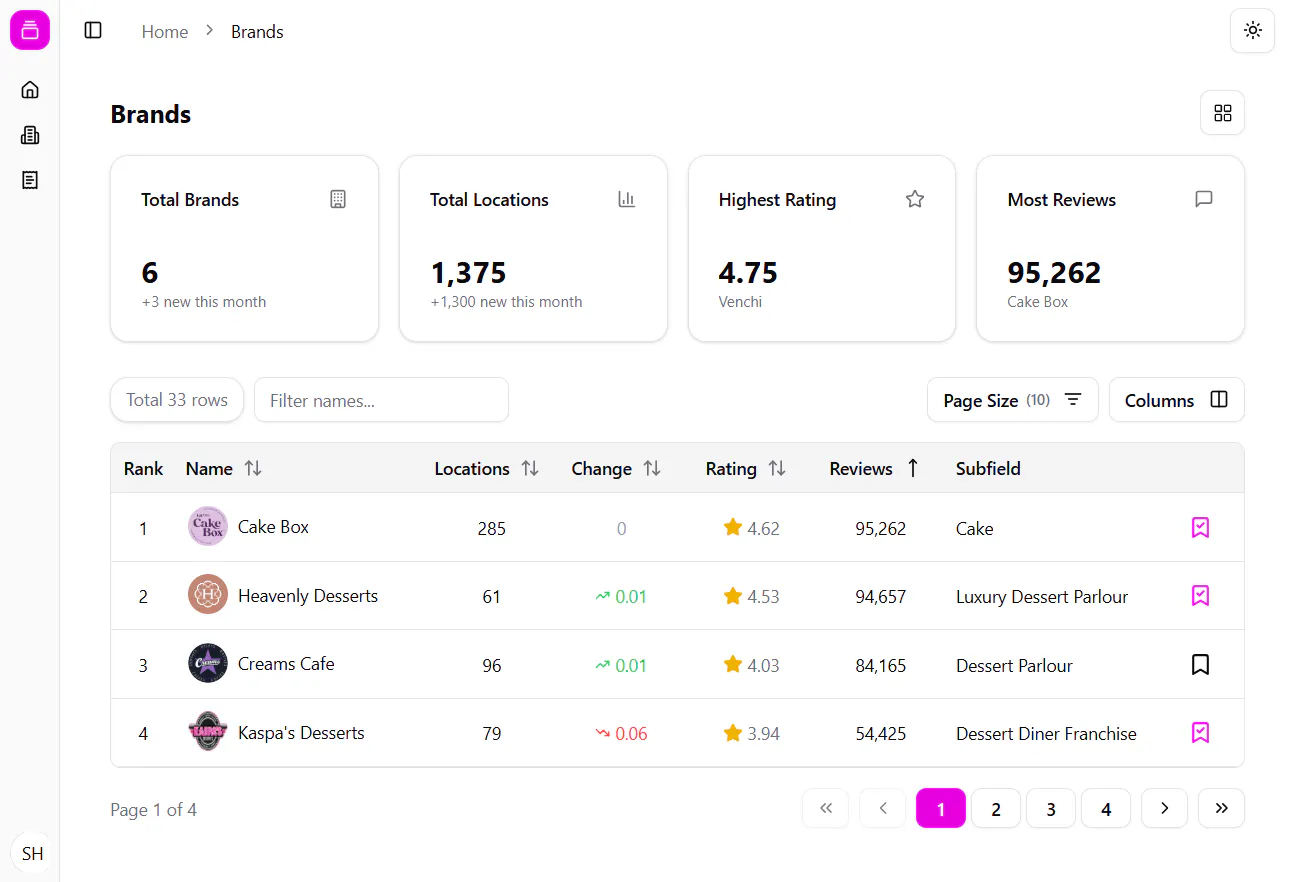Sort table by Locations column
This screenshot has width=1295, height=882.
(x=487, y=468)
